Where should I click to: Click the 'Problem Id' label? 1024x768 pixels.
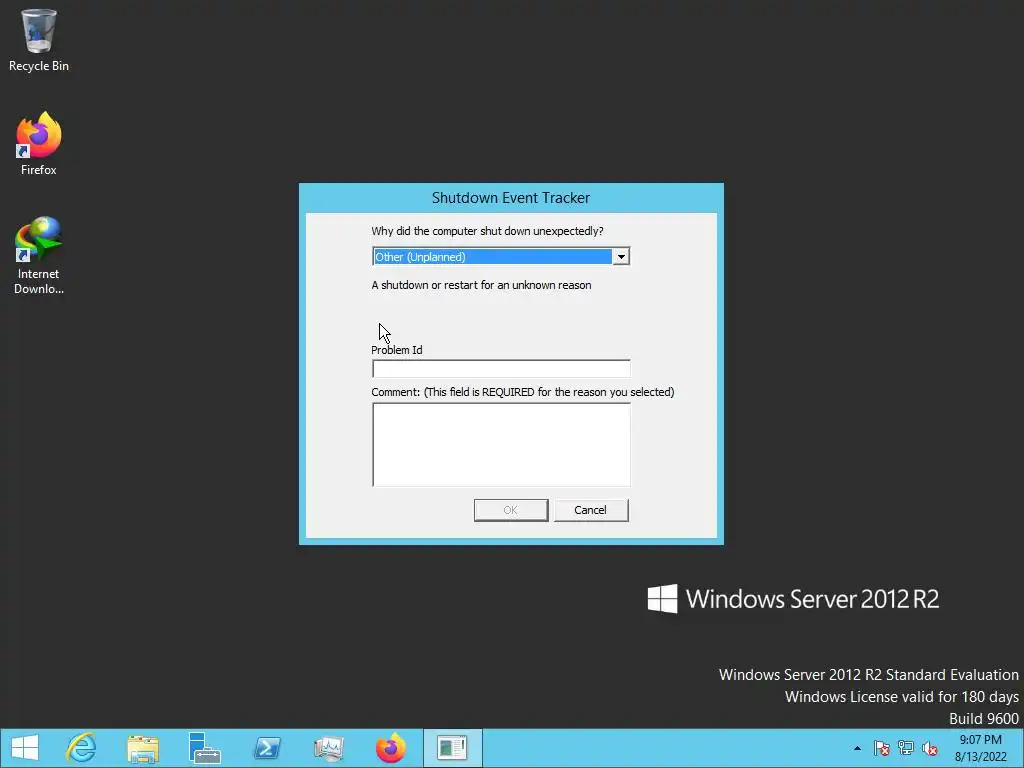tap(396, 350)
